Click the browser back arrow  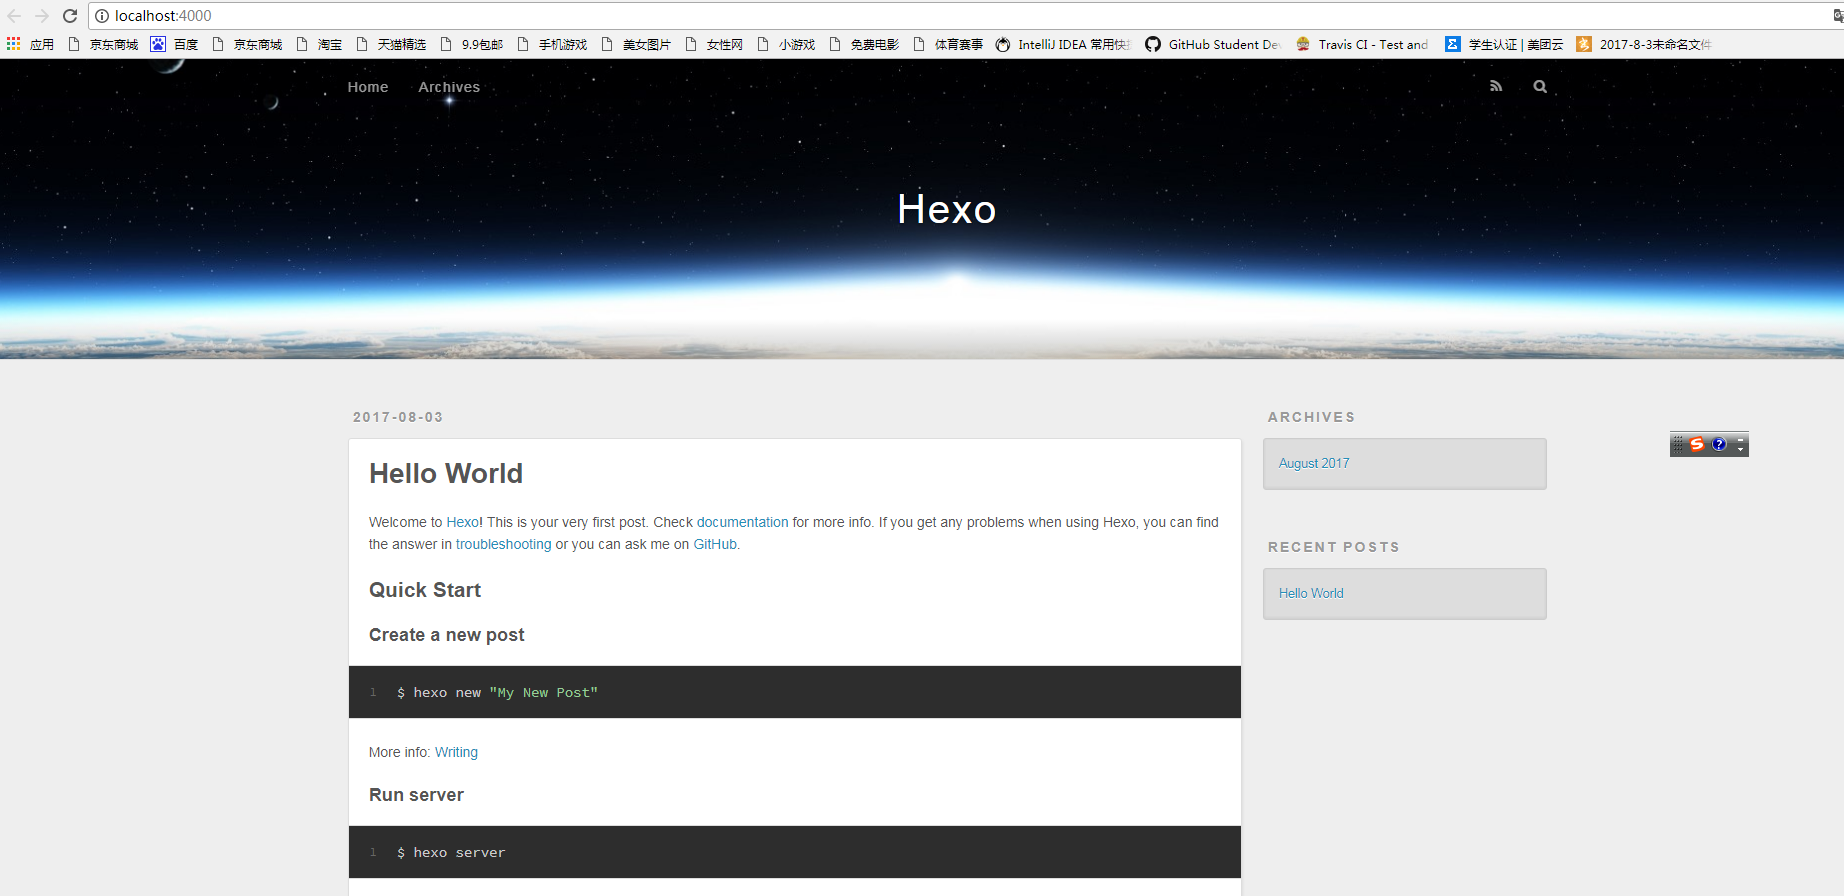click(14, 16)
